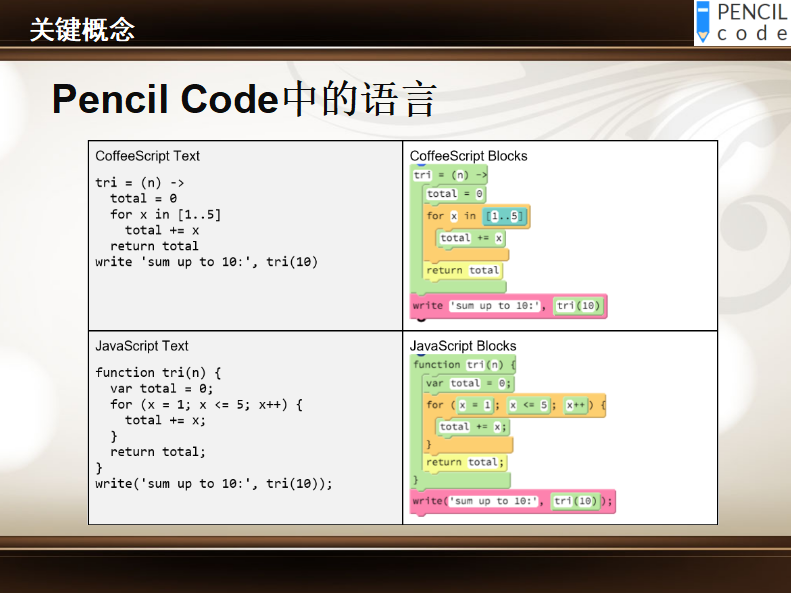This screenshot has height=593, width=791.
Task: Click the Pencil Code logo
Action: tap(743, 23)
